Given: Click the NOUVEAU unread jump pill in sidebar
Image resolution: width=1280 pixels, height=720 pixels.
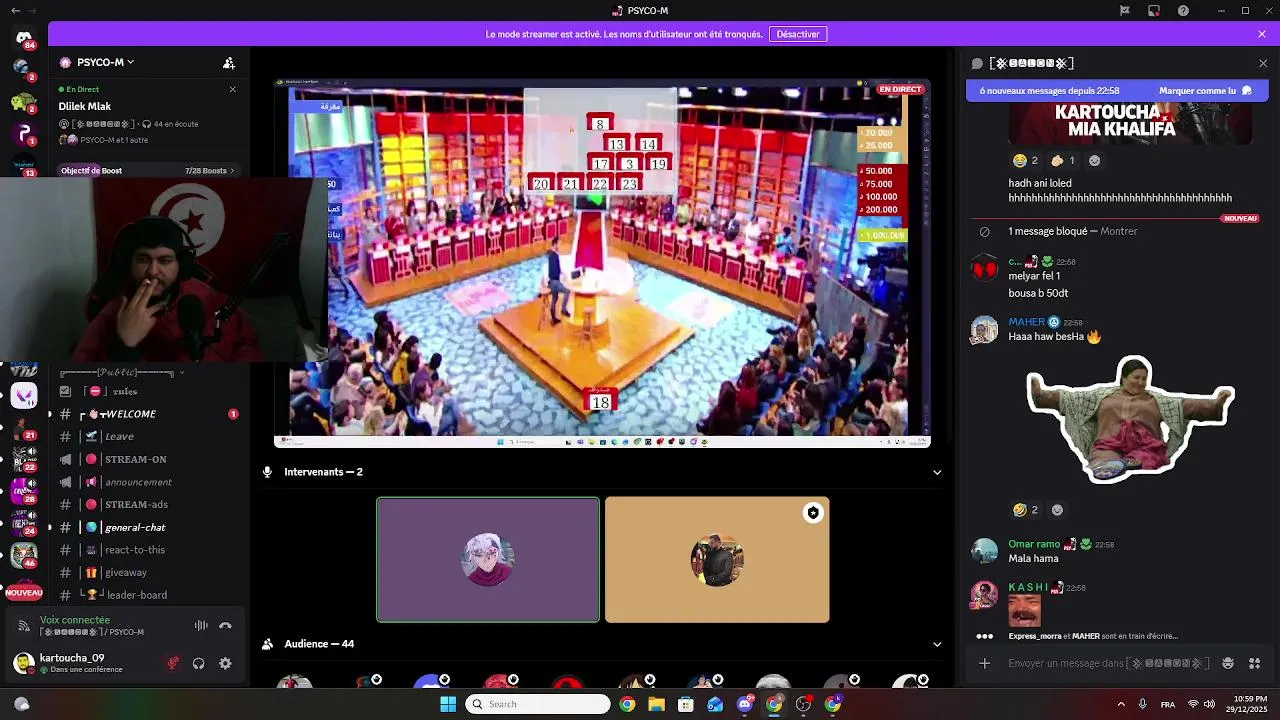Looking at the screenshot, I should coord(24,593).
